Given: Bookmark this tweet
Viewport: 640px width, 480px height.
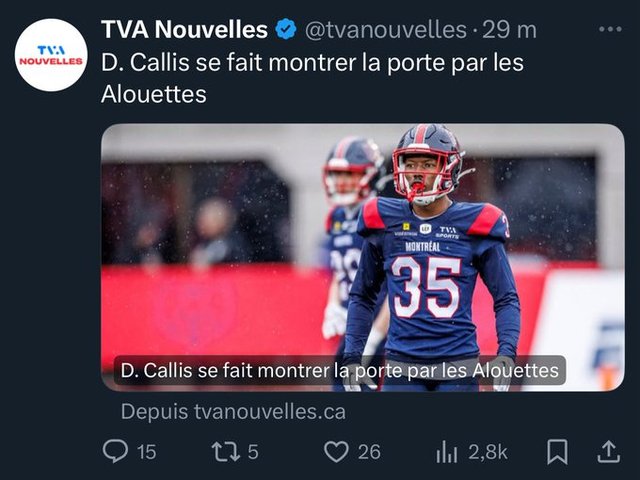Looking at the screenshot, I should click(x=557, y=451).
